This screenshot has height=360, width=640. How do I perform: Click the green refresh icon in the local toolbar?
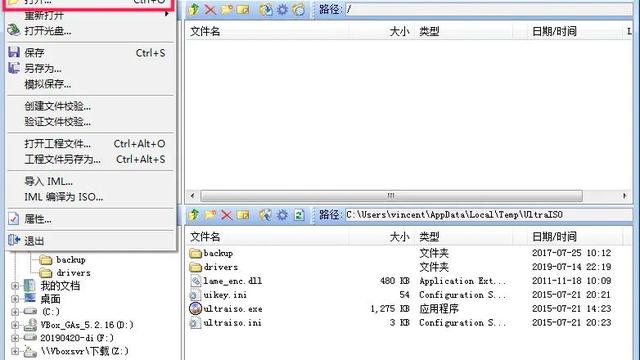click(x=299, y=215)
